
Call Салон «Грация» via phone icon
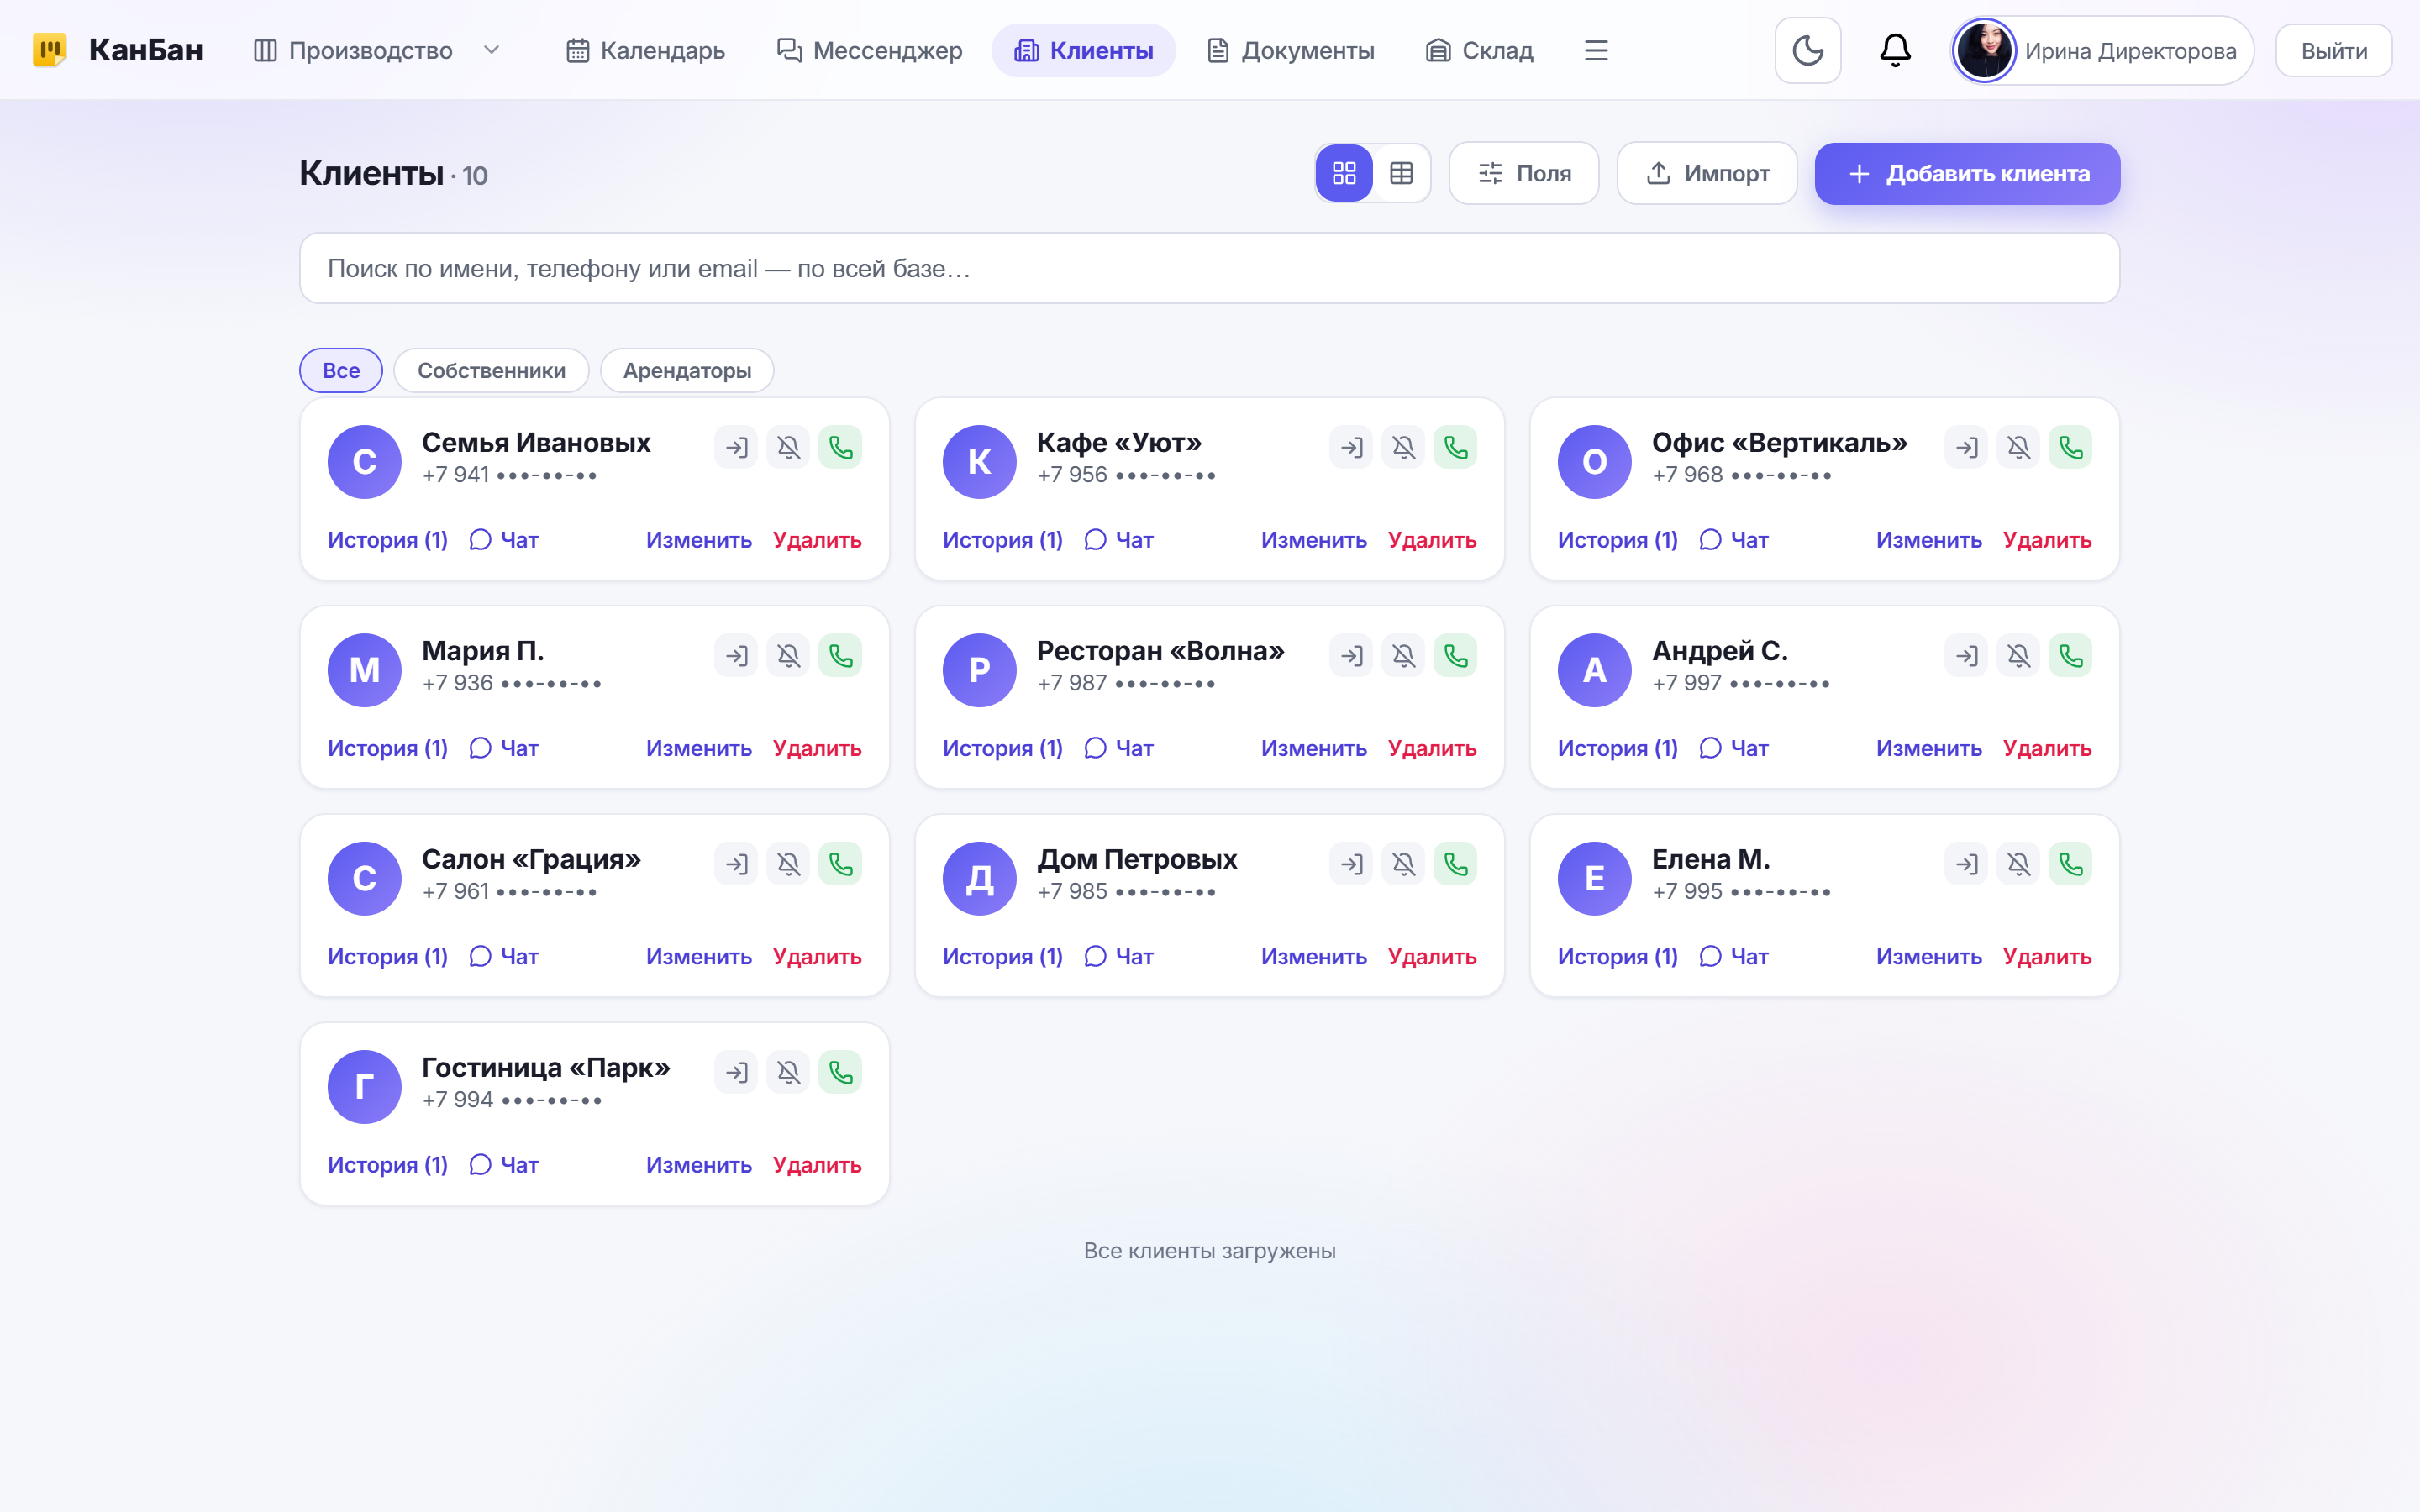840,863
